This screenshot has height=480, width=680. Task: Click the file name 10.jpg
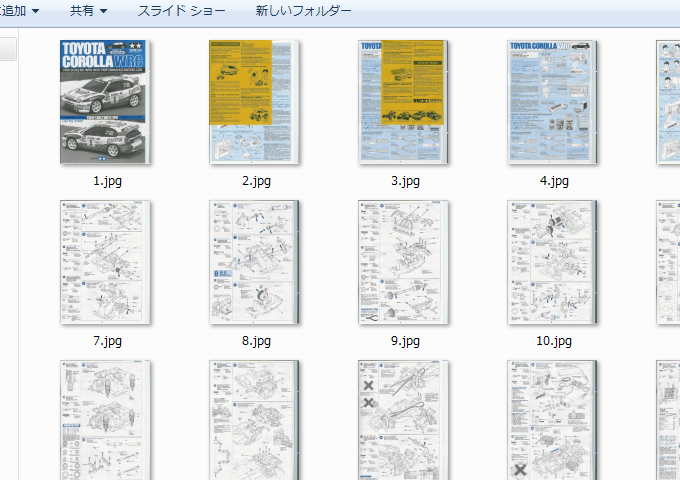[x=554, y=341]
